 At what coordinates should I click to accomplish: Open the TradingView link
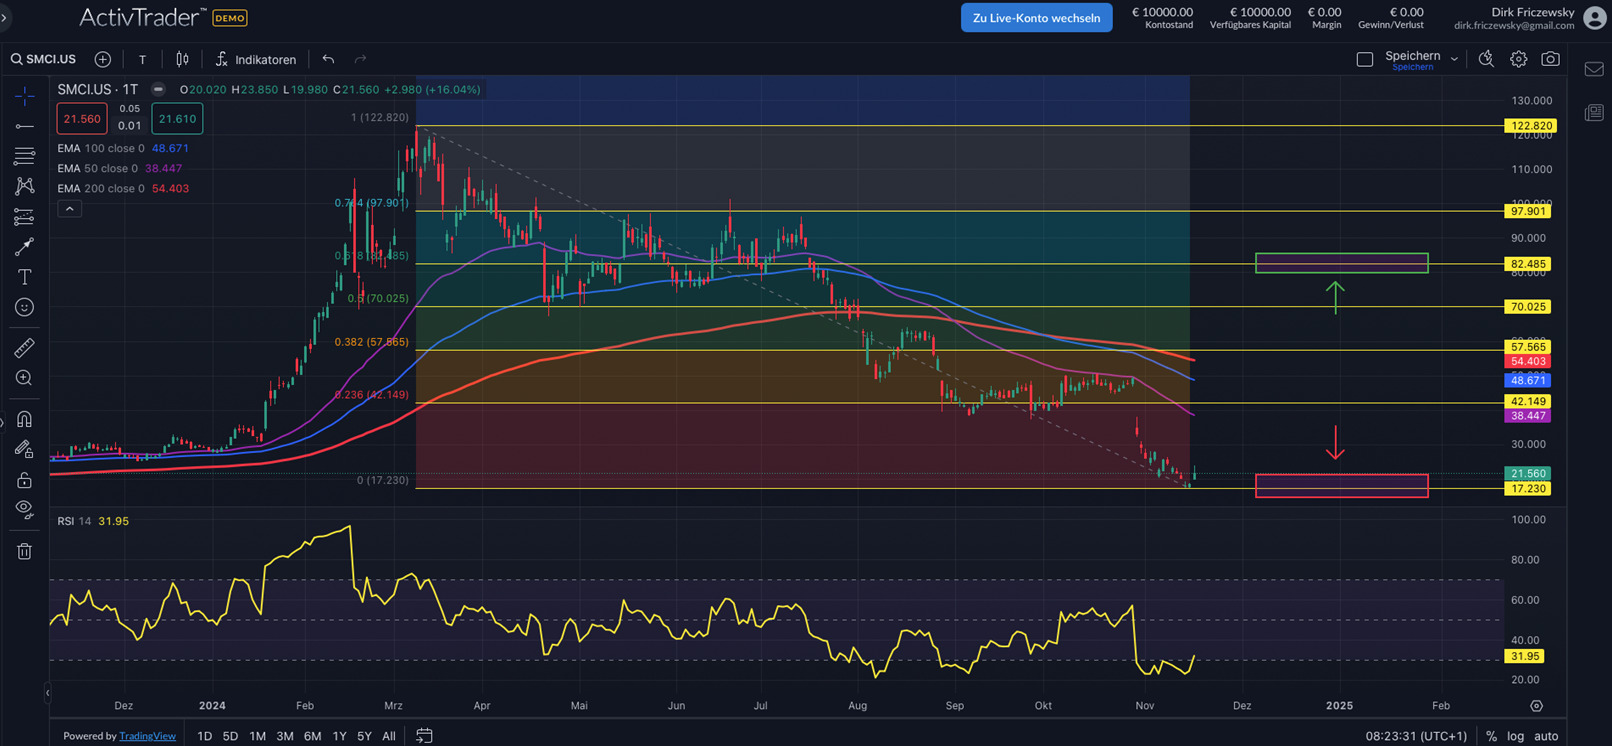(x=147, y=736)
